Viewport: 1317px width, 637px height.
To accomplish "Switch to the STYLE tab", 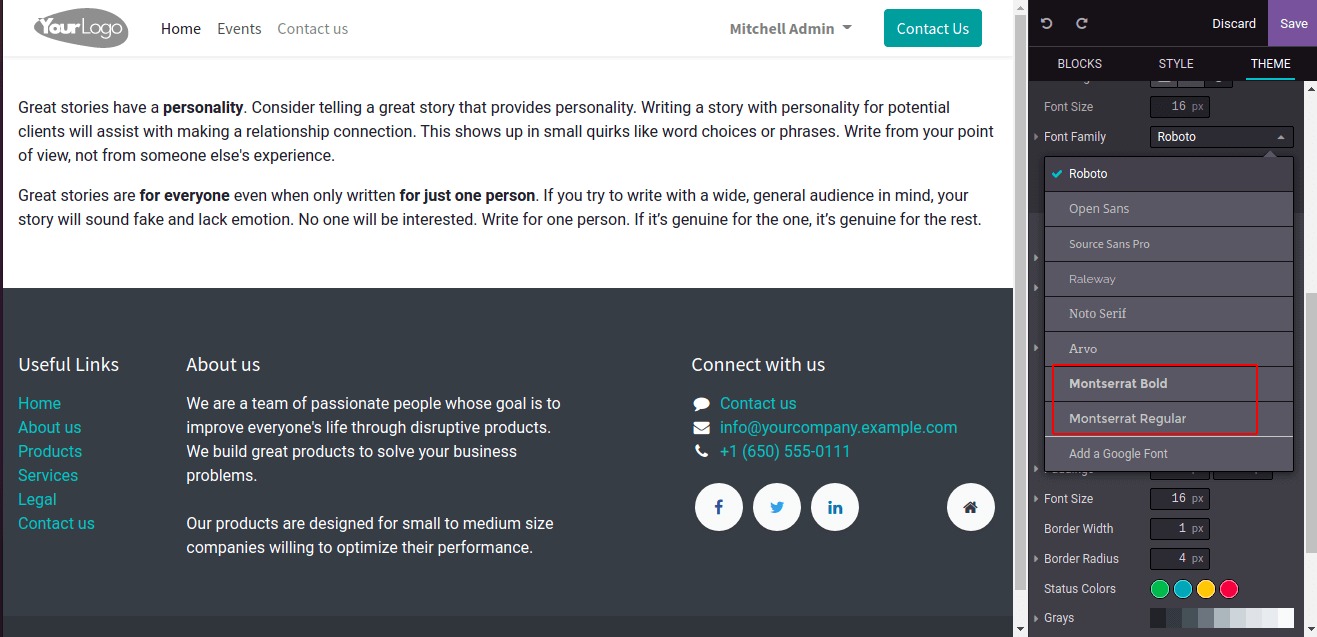I will coord(1176,64).
